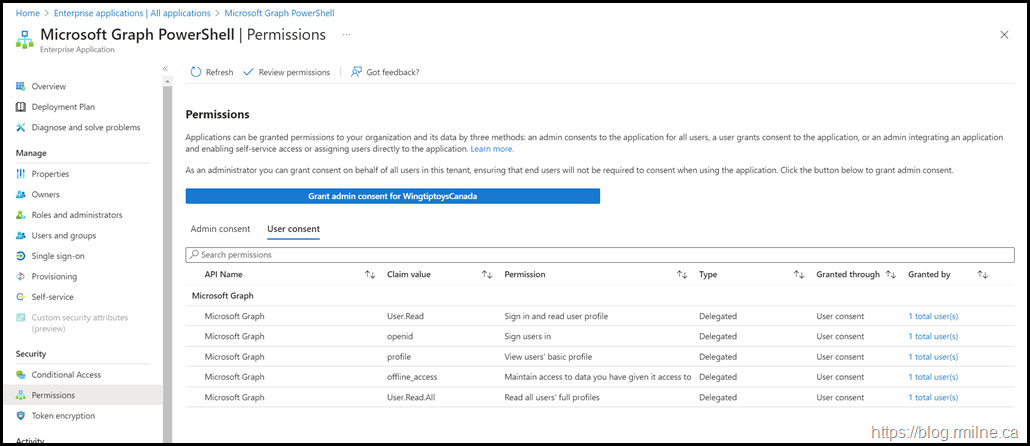Open the ellipsis menu beside Permissions title
The height and width of the screenshot is (446, 1030).
pos(347,34)
